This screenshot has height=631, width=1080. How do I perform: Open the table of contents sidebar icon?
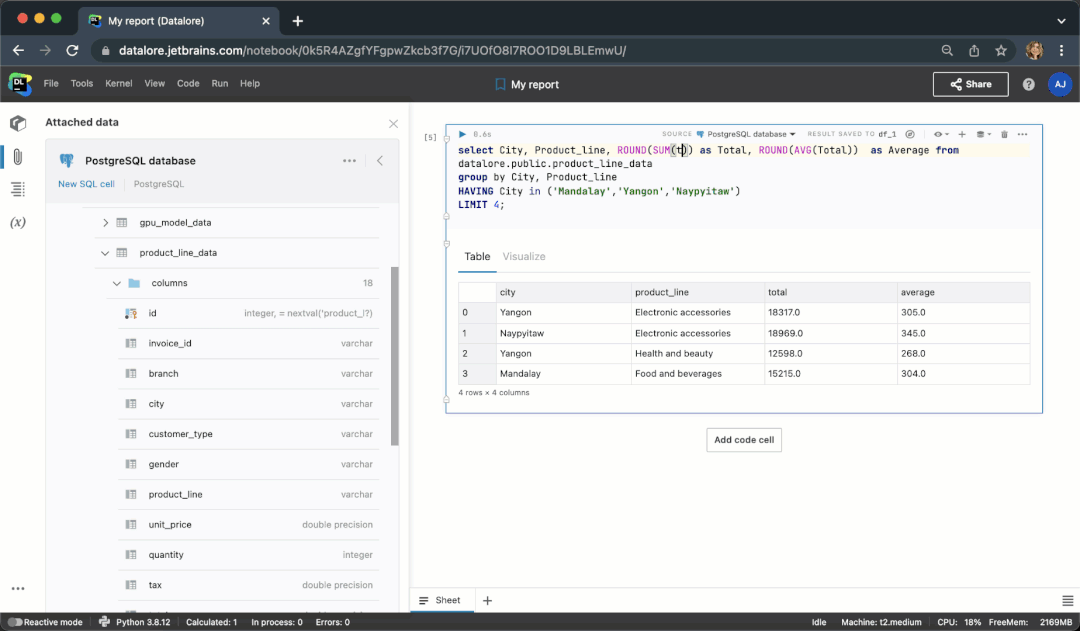(17, 189)
